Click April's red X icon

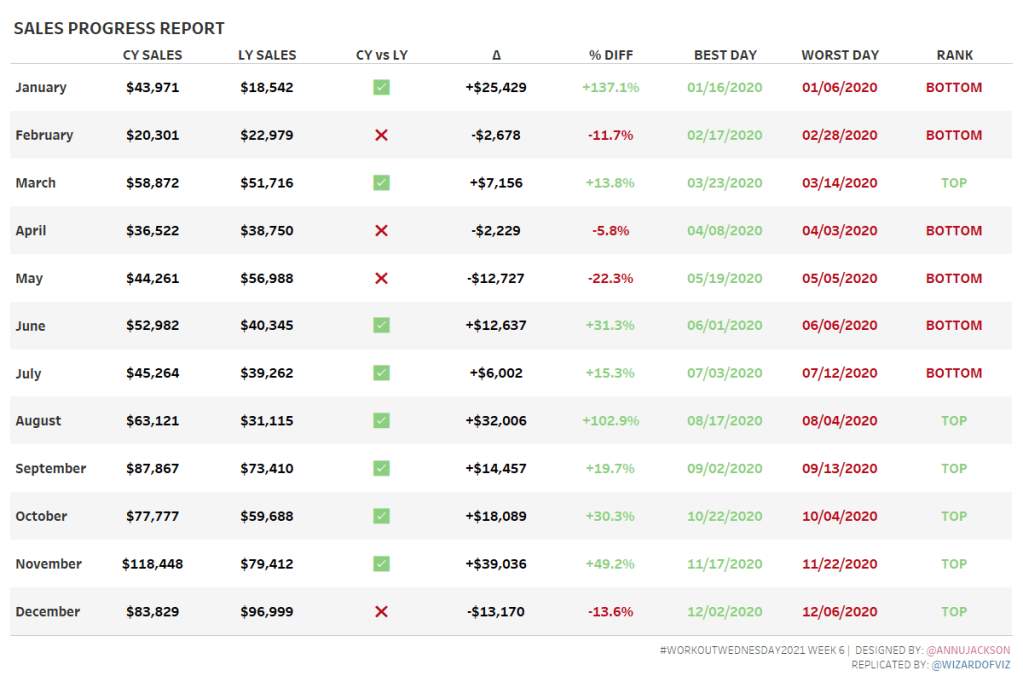[381, 231]
